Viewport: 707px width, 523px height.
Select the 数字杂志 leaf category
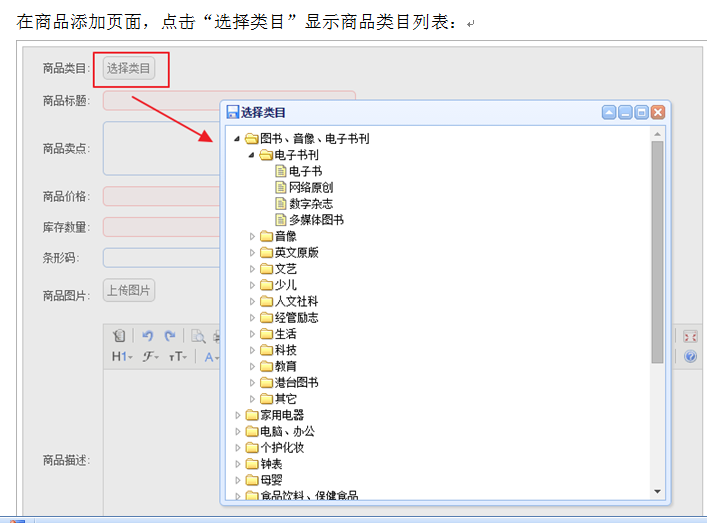click(x=311, y=204)
